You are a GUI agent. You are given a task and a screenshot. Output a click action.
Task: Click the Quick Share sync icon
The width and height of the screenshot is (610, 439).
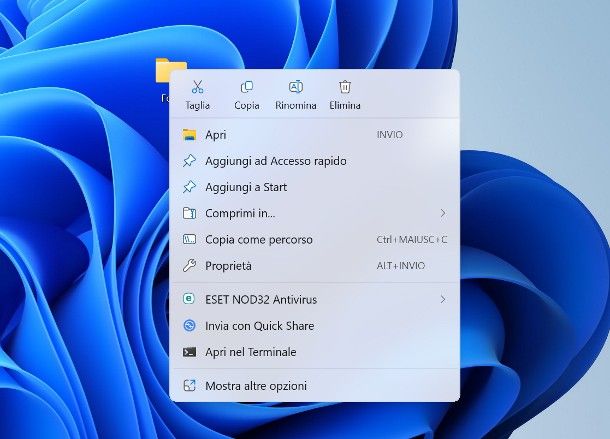coord(189,325)
